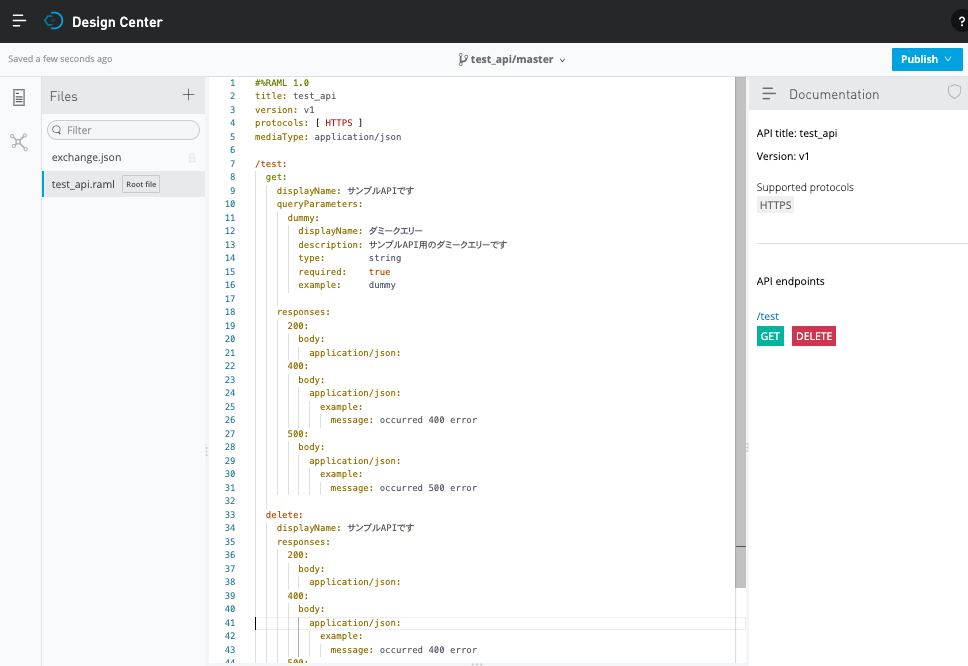This screenshot has width=968, height=666.
Task: Open the test_api/master branch dropdown
Action: click(512, 59)
